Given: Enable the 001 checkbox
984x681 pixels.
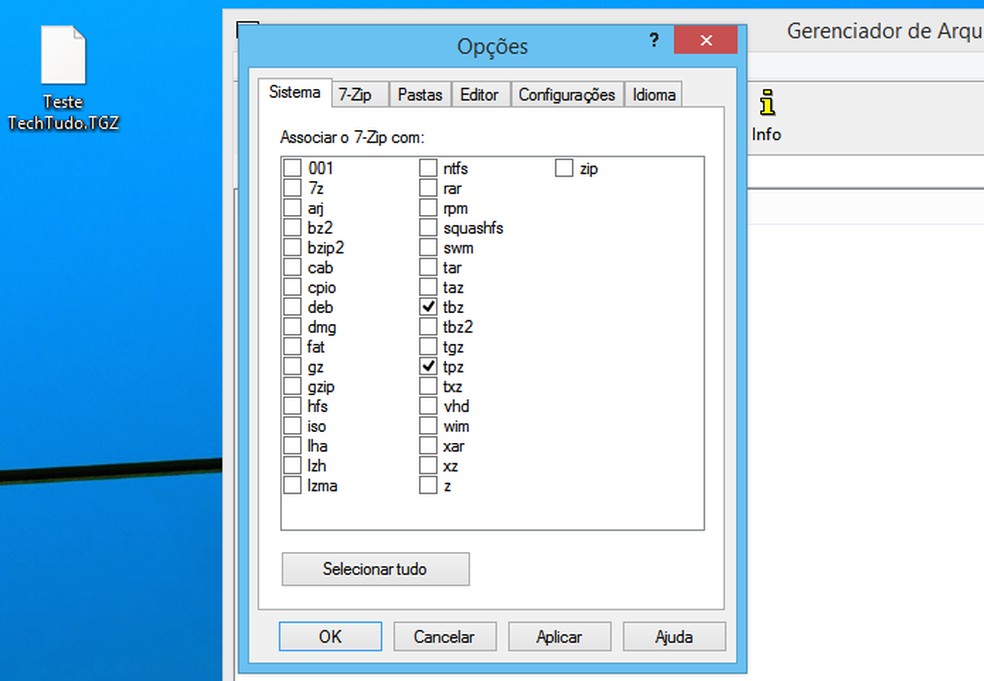Looking at the screenshot, I should tap(292, 168).
